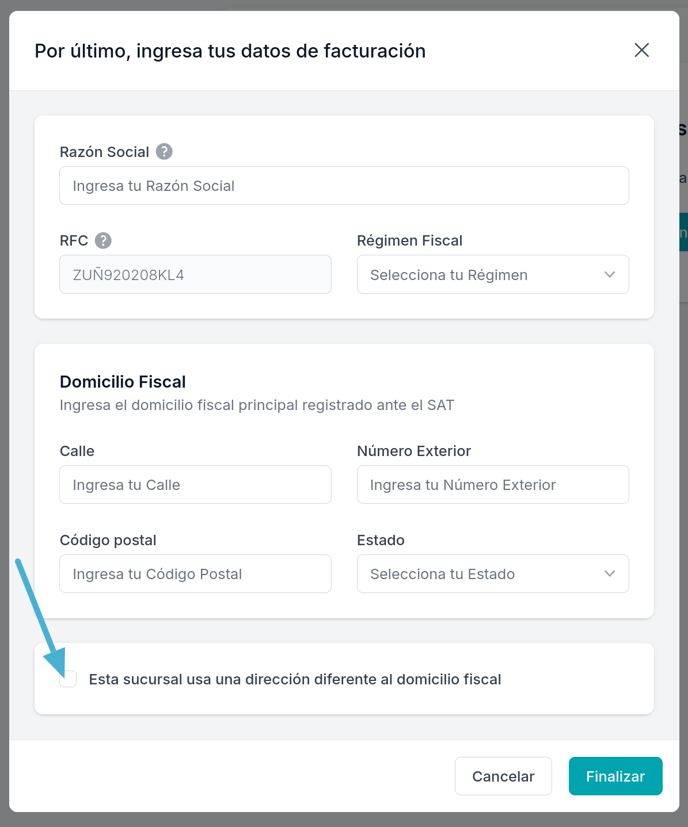Screen dimensions: 688x827
Task: Tick the different branch address checkbox
Action: (68, 679)
